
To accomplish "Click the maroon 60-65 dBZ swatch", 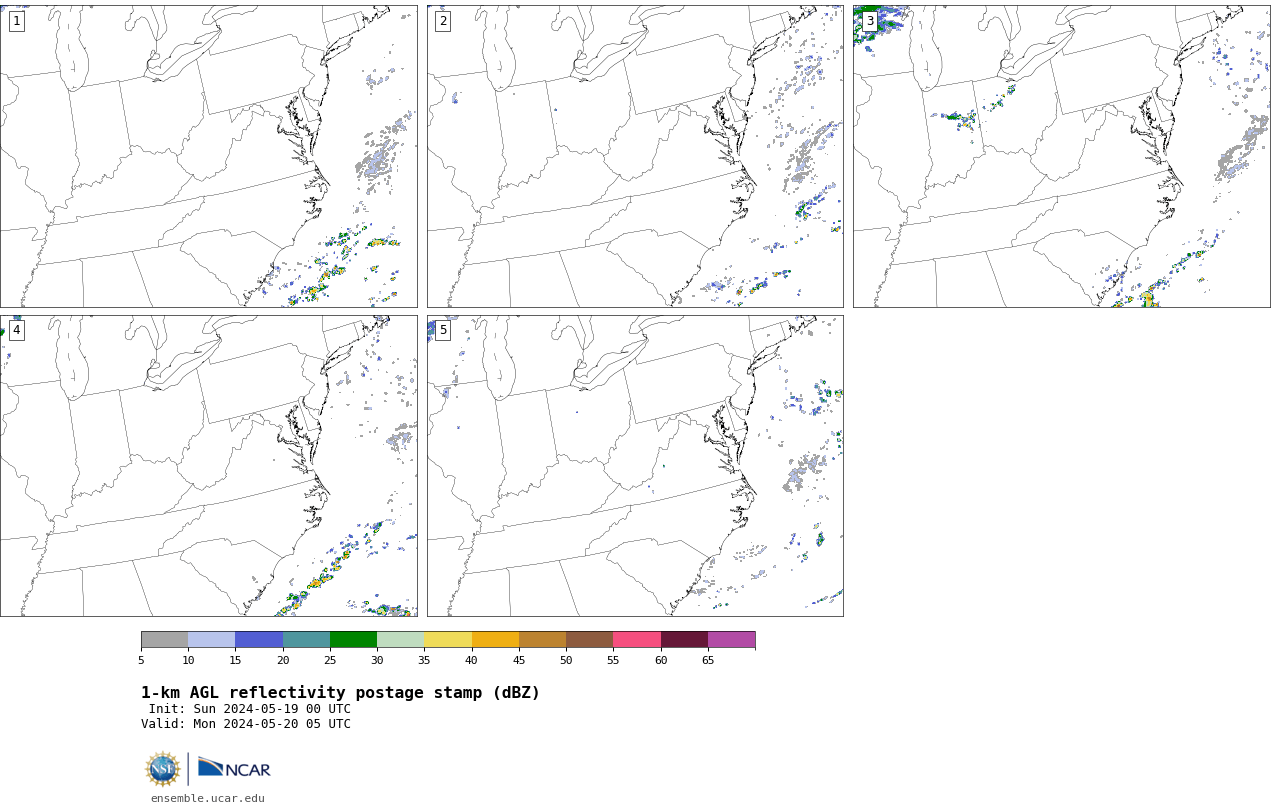I will click(684, 640).
